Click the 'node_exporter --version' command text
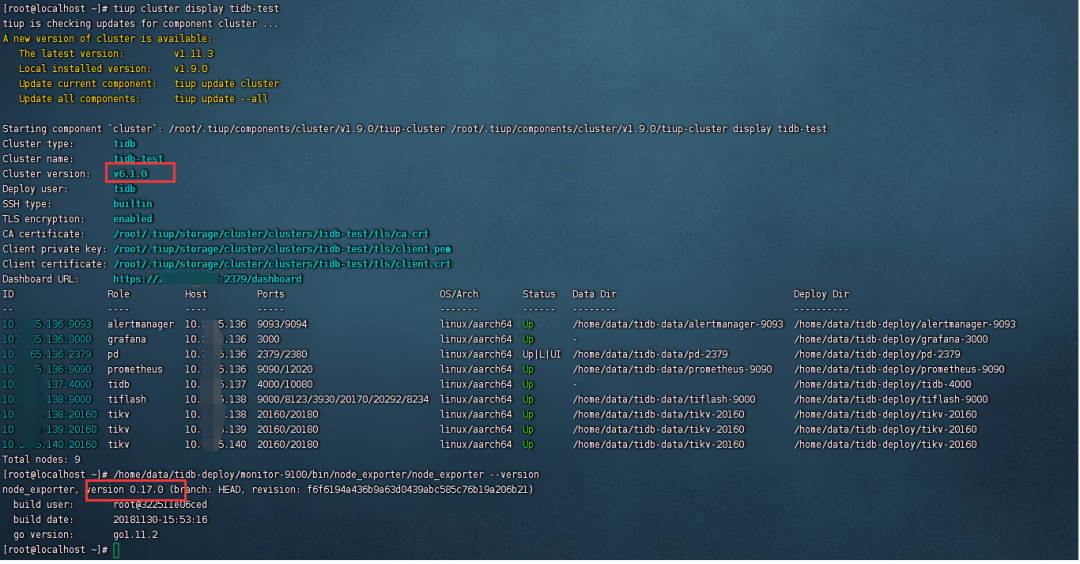Image resolution: width=1080 pixels, height=564 pixels. [326, 475]
